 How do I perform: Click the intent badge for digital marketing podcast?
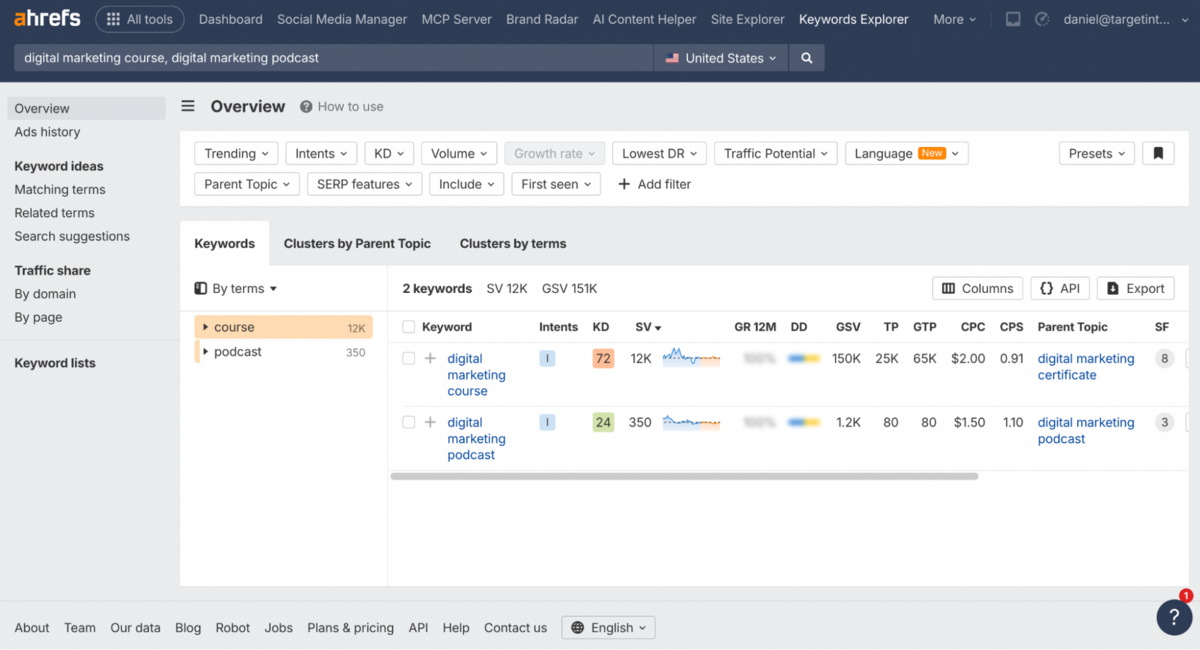tap(547, 422)
